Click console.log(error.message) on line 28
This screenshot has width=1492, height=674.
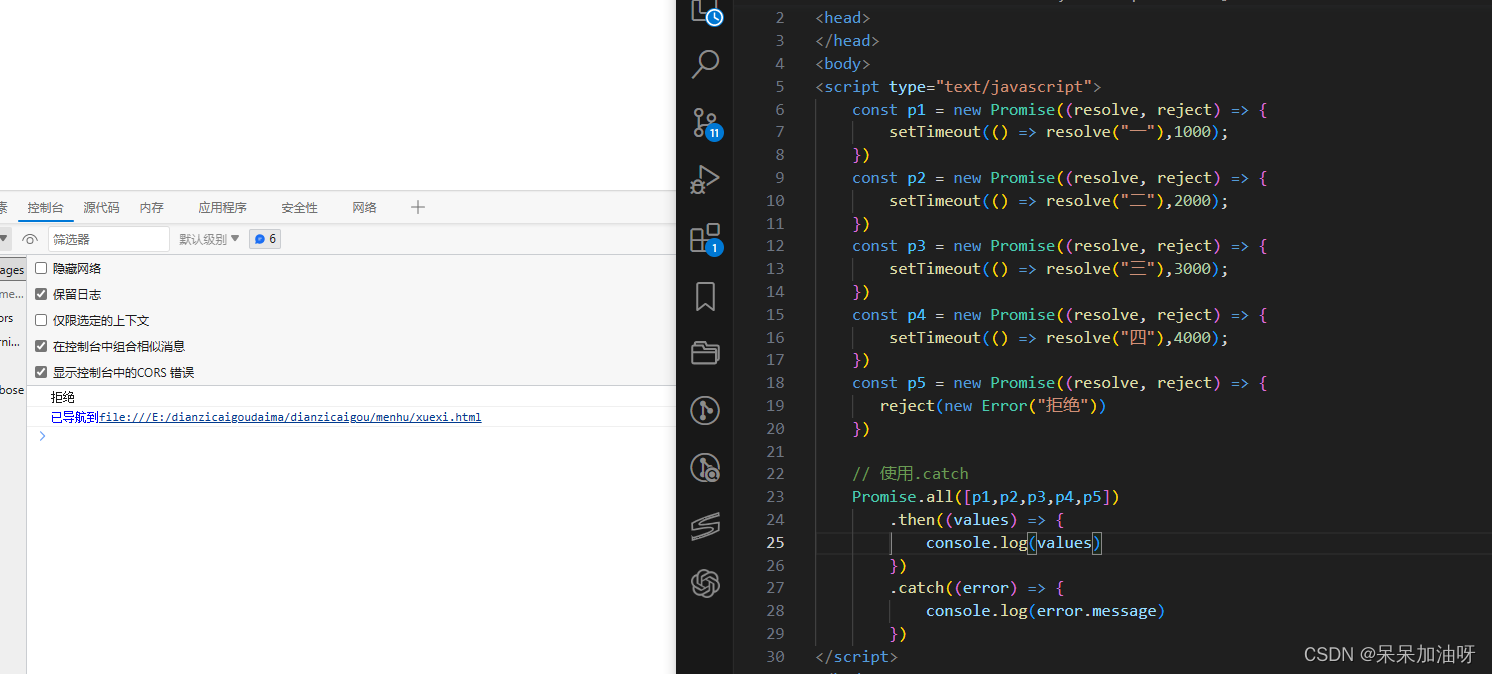1045,611
